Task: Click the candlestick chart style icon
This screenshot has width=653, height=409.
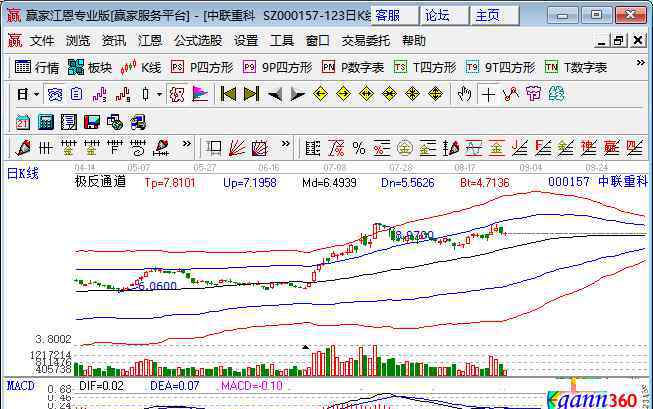Action: (x=145, y=95)
